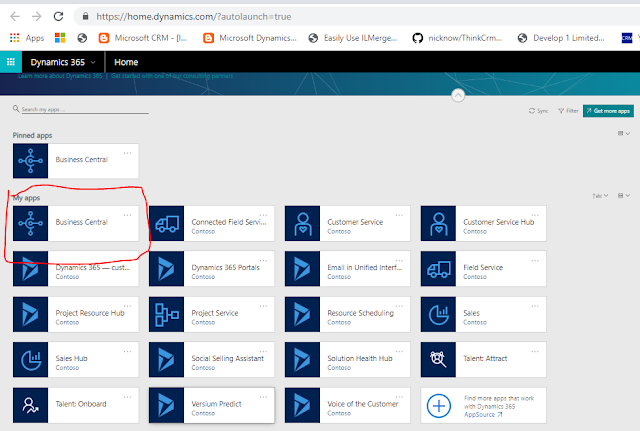Image resolution: width=640 pixels, height=431 pixels.
Task: Click the site lock icon in address bar
Action: click(x=85, y=16)
